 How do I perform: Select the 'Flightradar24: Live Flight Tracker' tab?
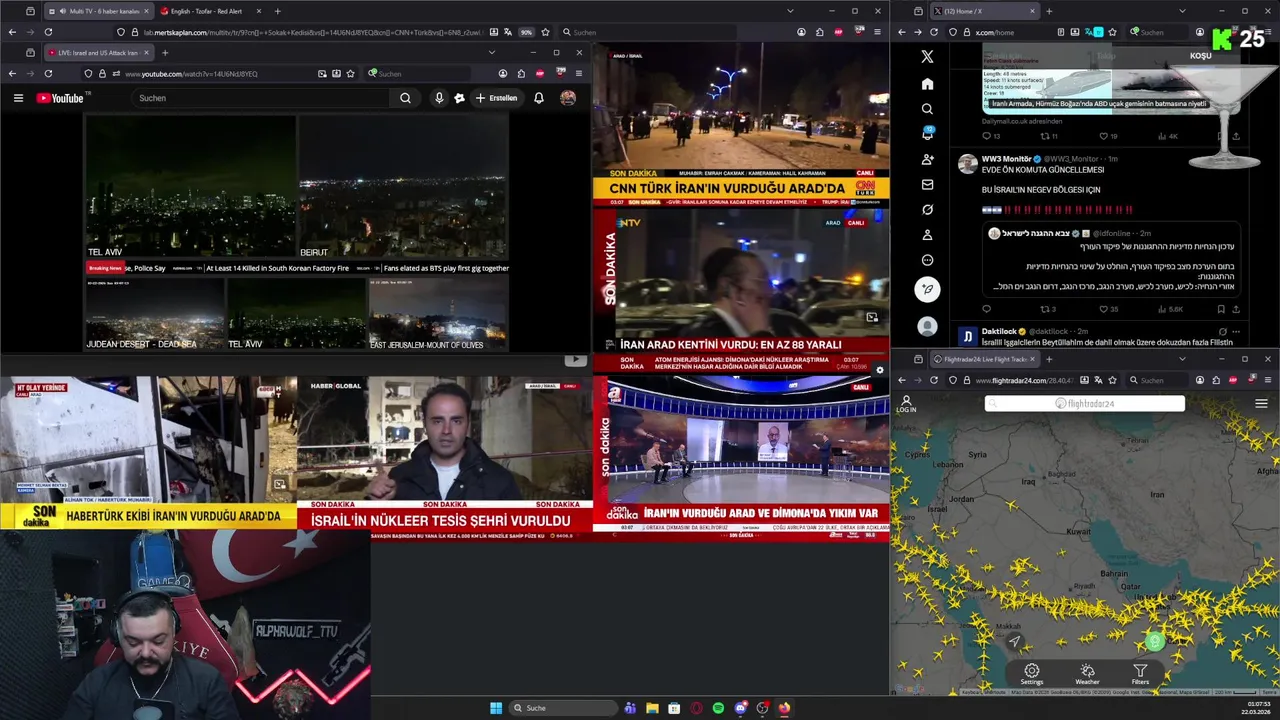click(986, 359)
